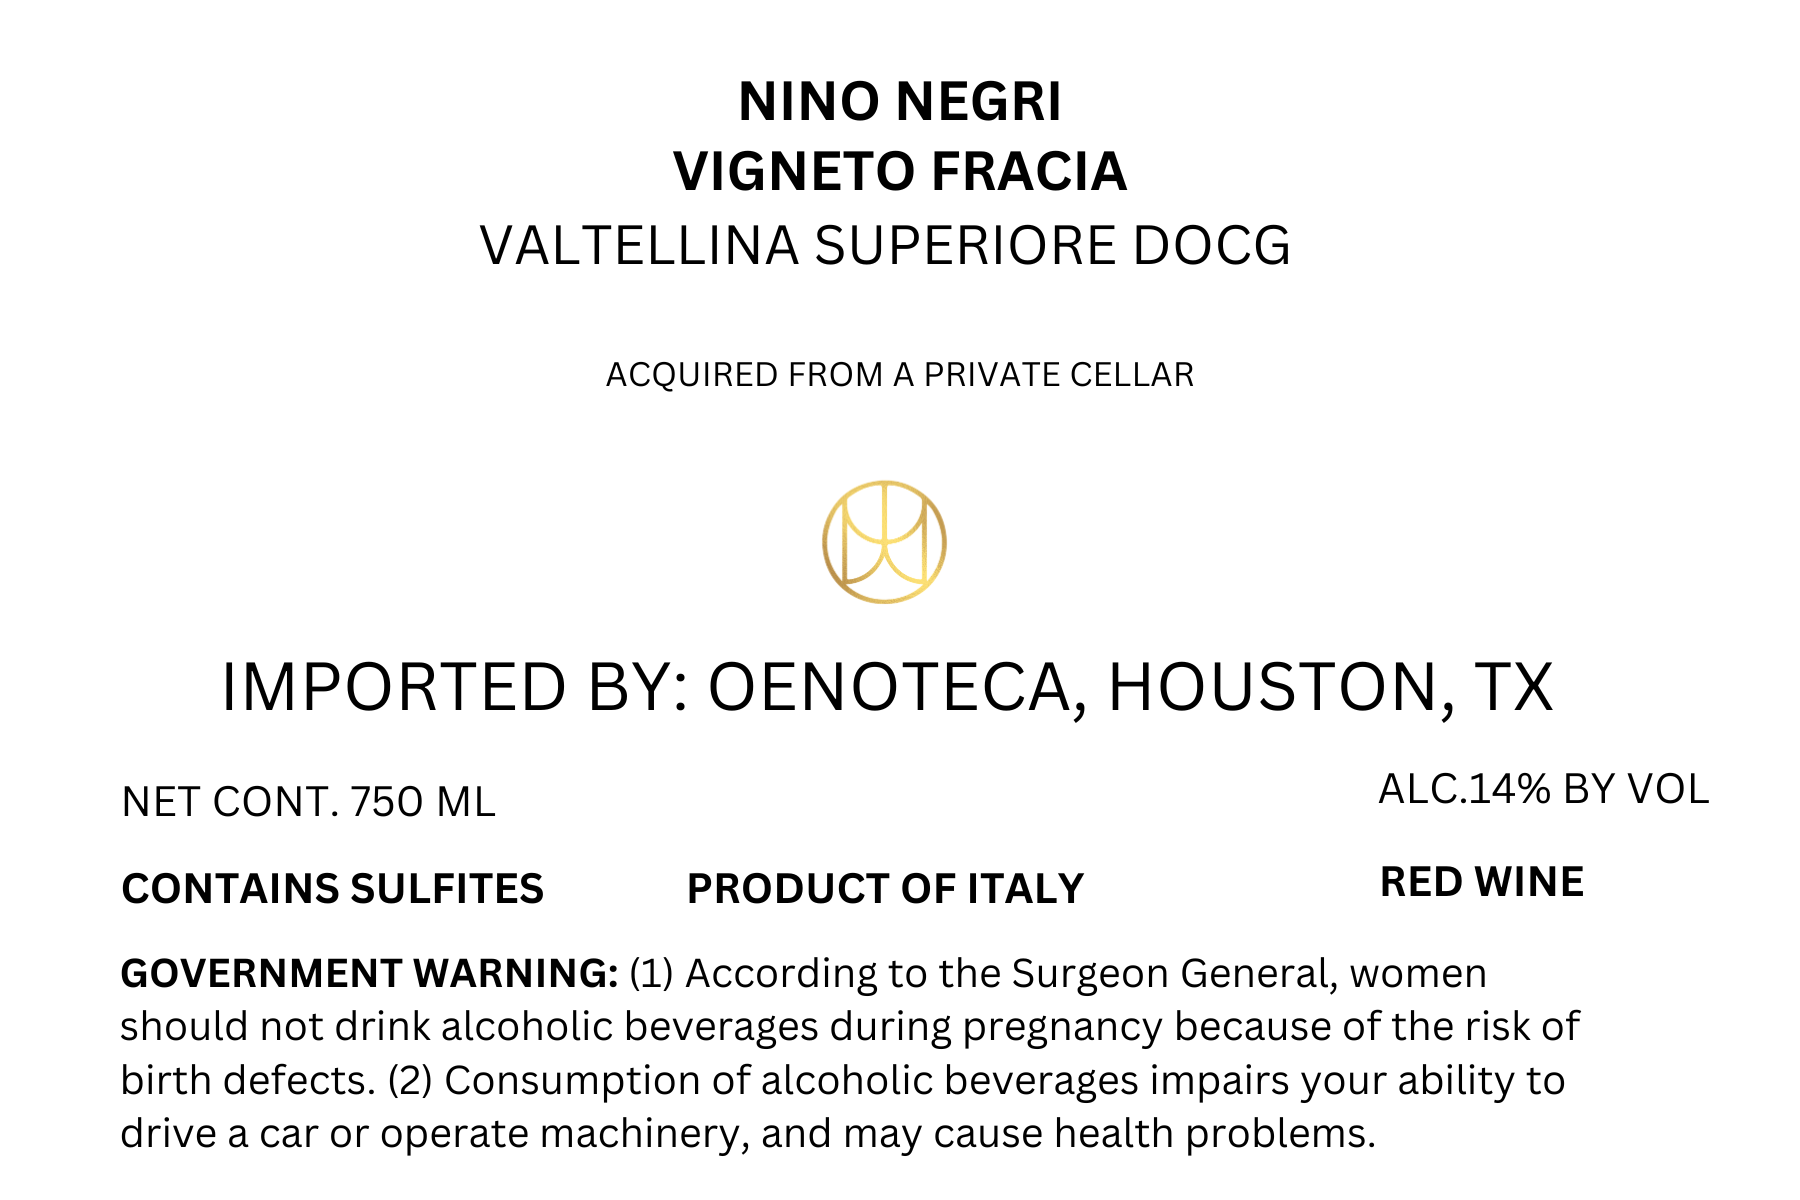Screen dimensions: 1800x1200
Task: Select the RED WINE label
Action: pos(1482,882)
